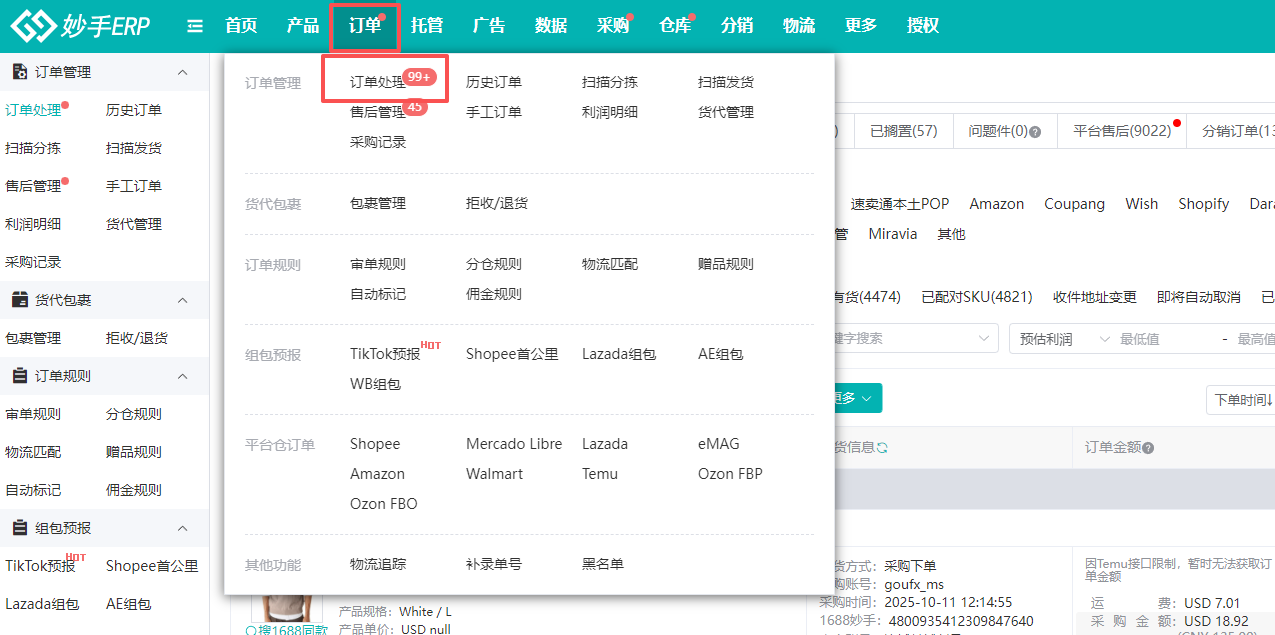Viewport: 1275px width, 635px height.
Task: Click the 妙手ERP logo
Action: 80,26
